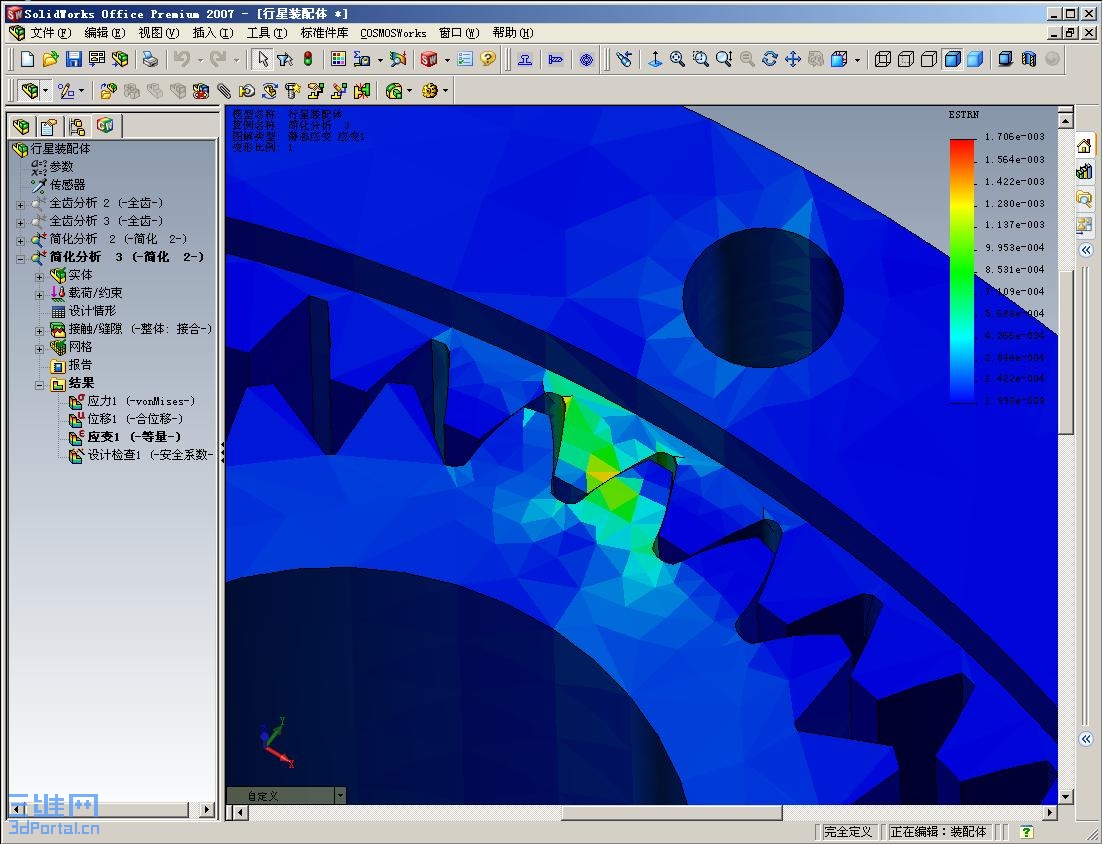Screen dimensions: 1102x844
Task: Expand the 网格 node
Action: pos(39,349)
